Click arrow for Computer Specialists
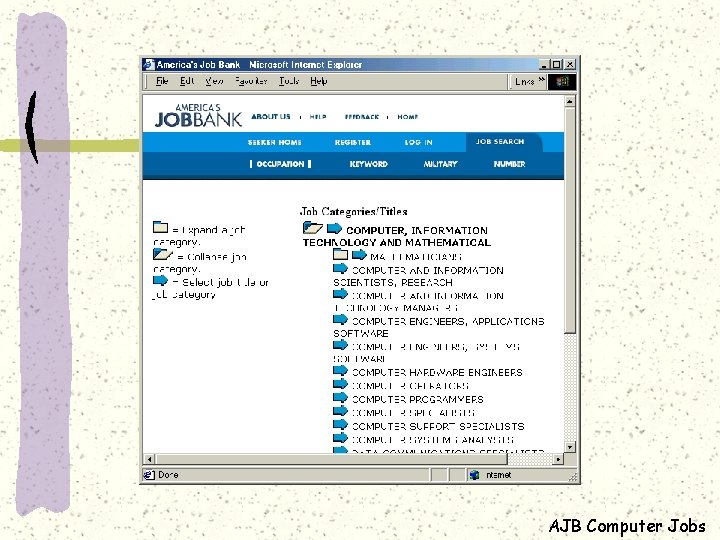720x540 pixels. tap(340, 411)
